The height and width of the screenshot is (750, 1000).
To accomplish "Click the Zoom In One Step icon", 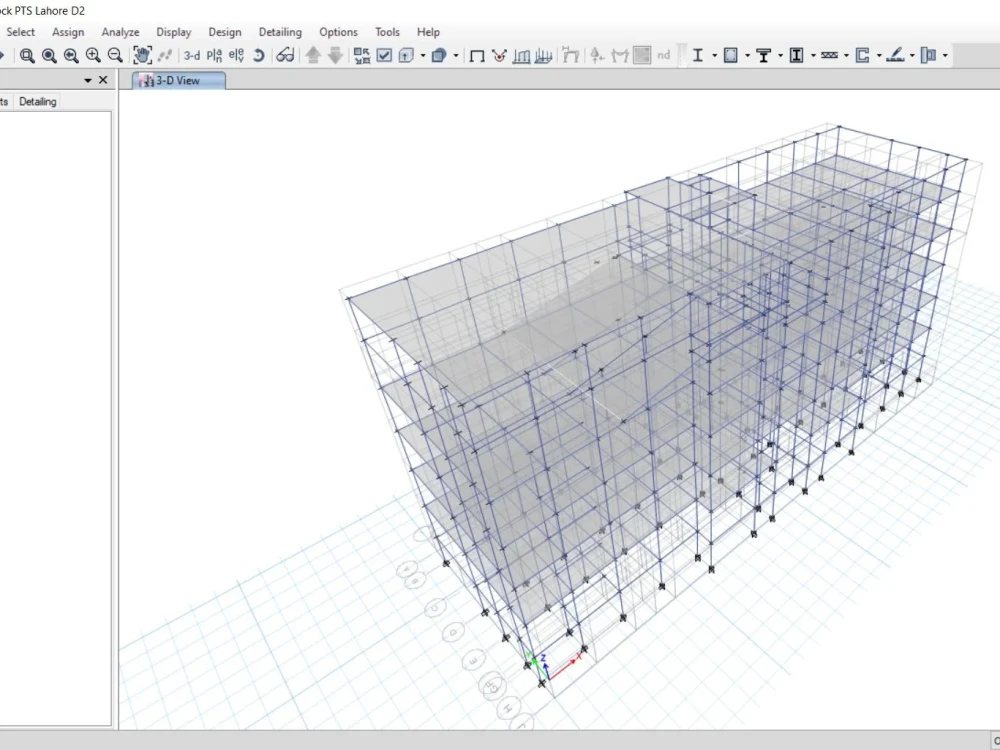I will click(92, 55).
